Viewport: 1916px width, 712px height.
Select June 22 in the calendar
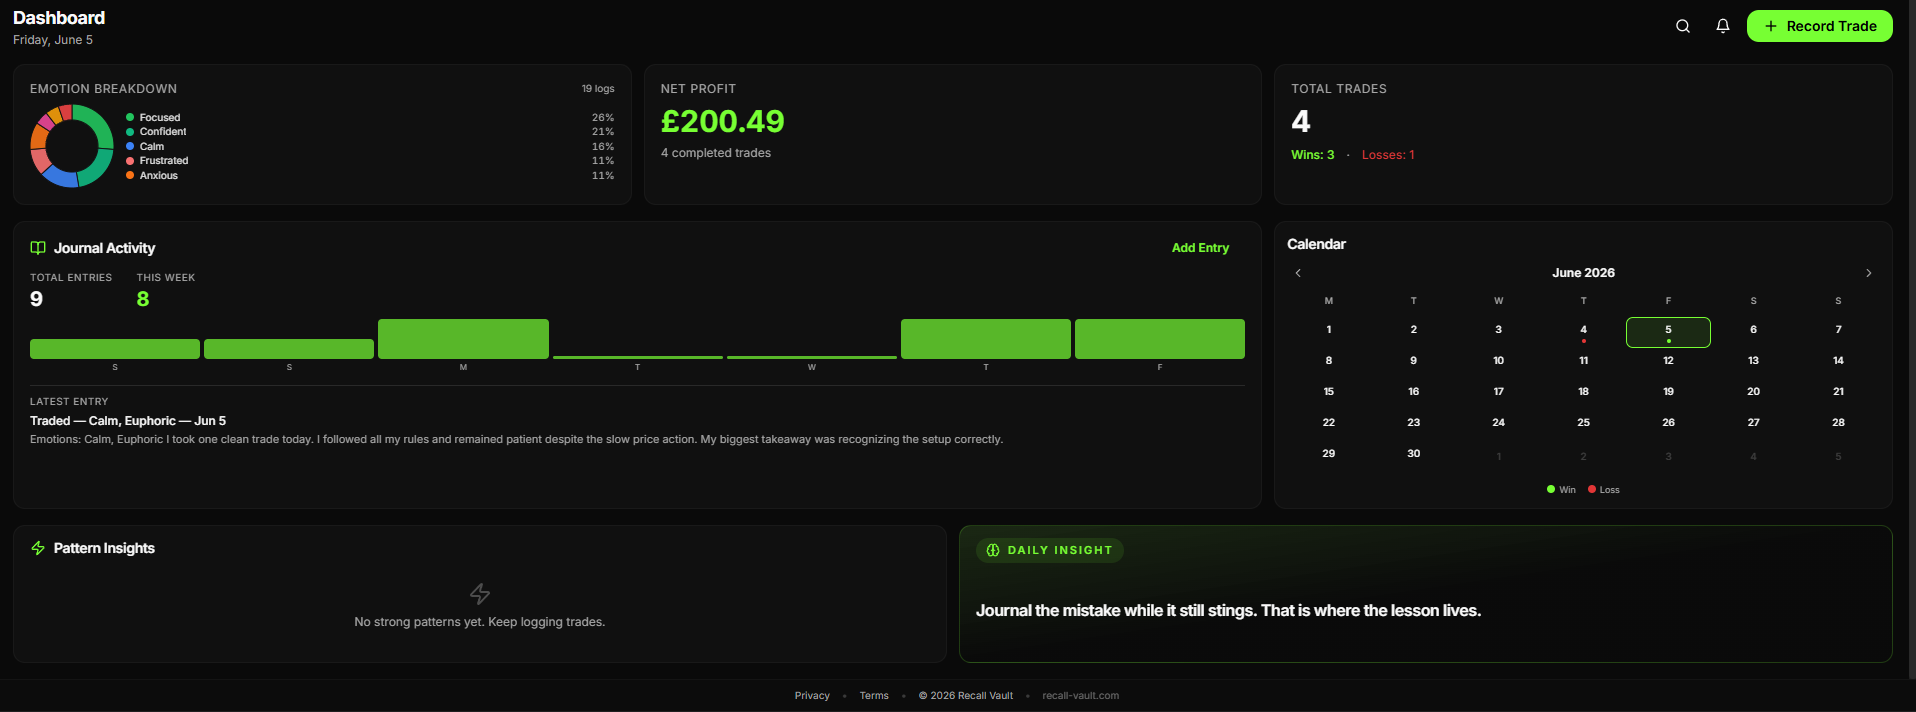(1328, 422)
